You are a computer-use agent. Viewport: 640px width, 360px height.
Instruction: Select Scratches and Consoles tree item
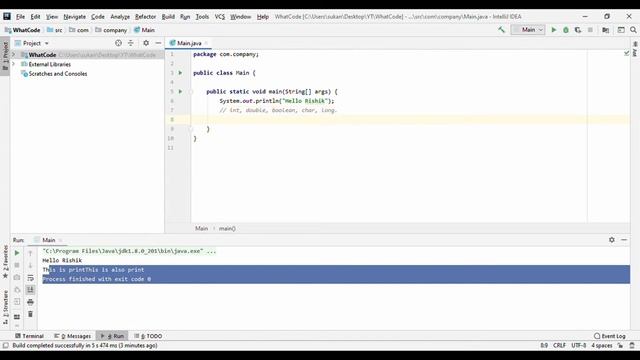[x=54, y=74]
